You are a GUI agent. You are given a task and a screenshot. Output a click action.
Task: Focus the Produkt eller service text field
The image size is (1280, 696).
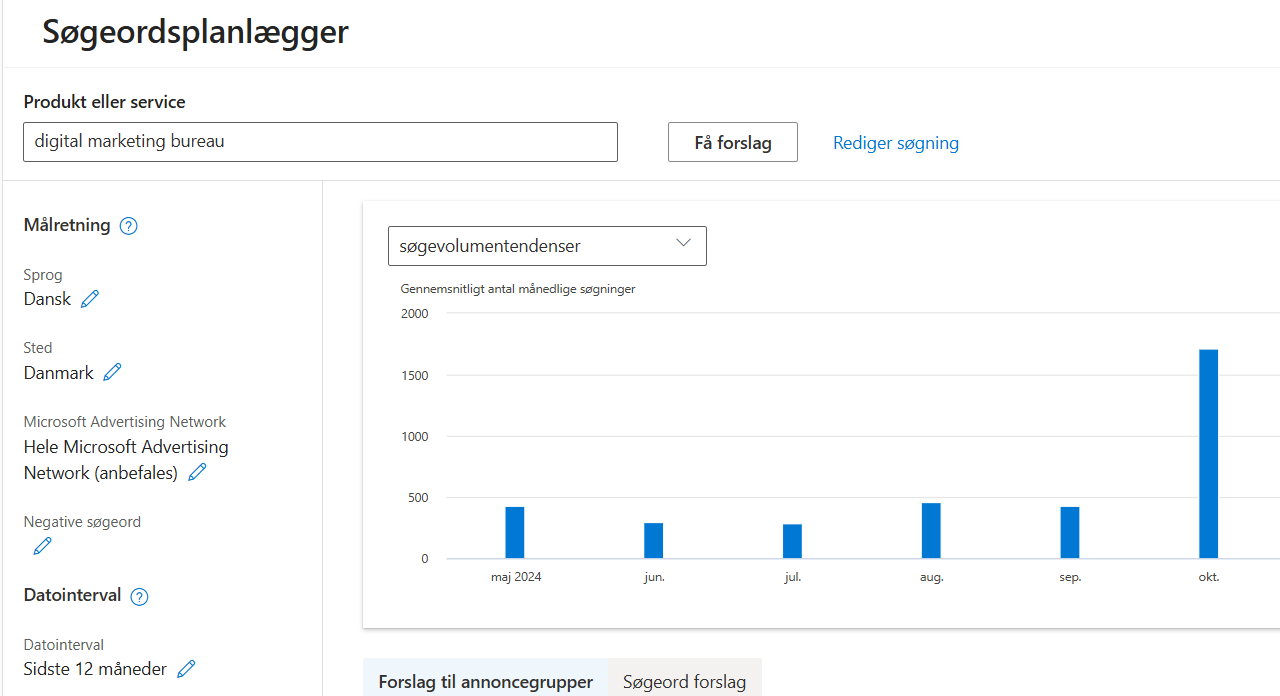coord(320,142)
